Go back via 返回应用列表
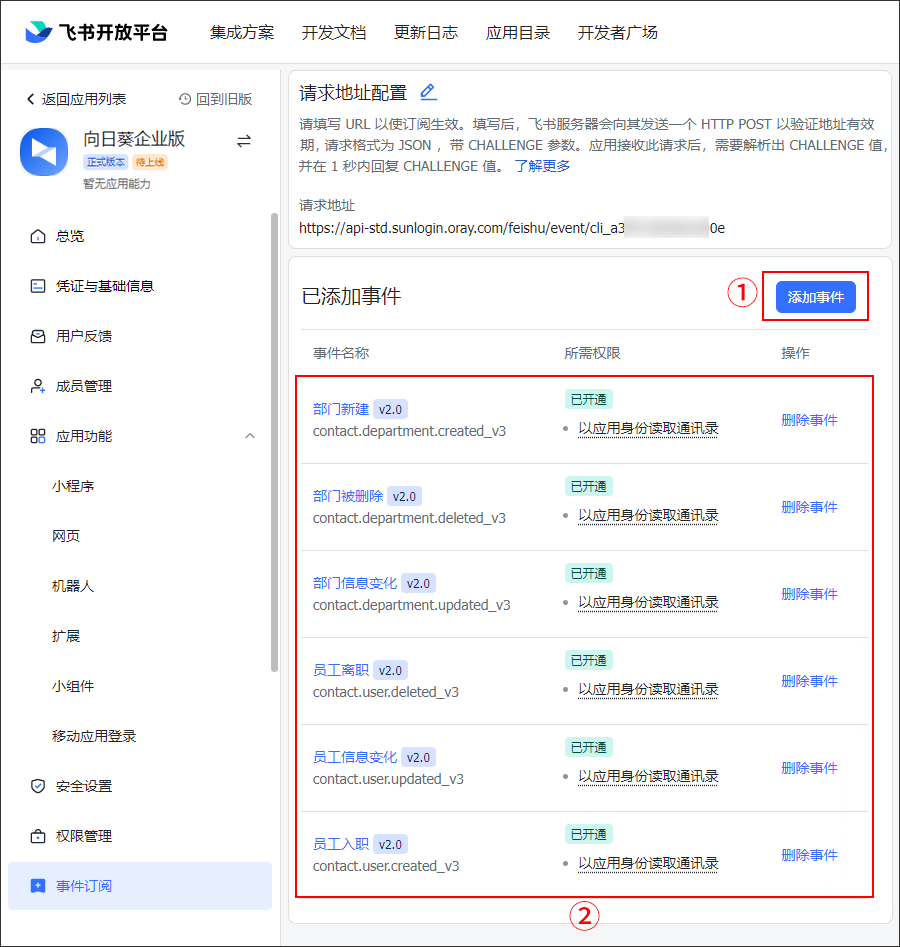Image resolution: width=900 pixels, height=947 pixels. tap(76, 99)
